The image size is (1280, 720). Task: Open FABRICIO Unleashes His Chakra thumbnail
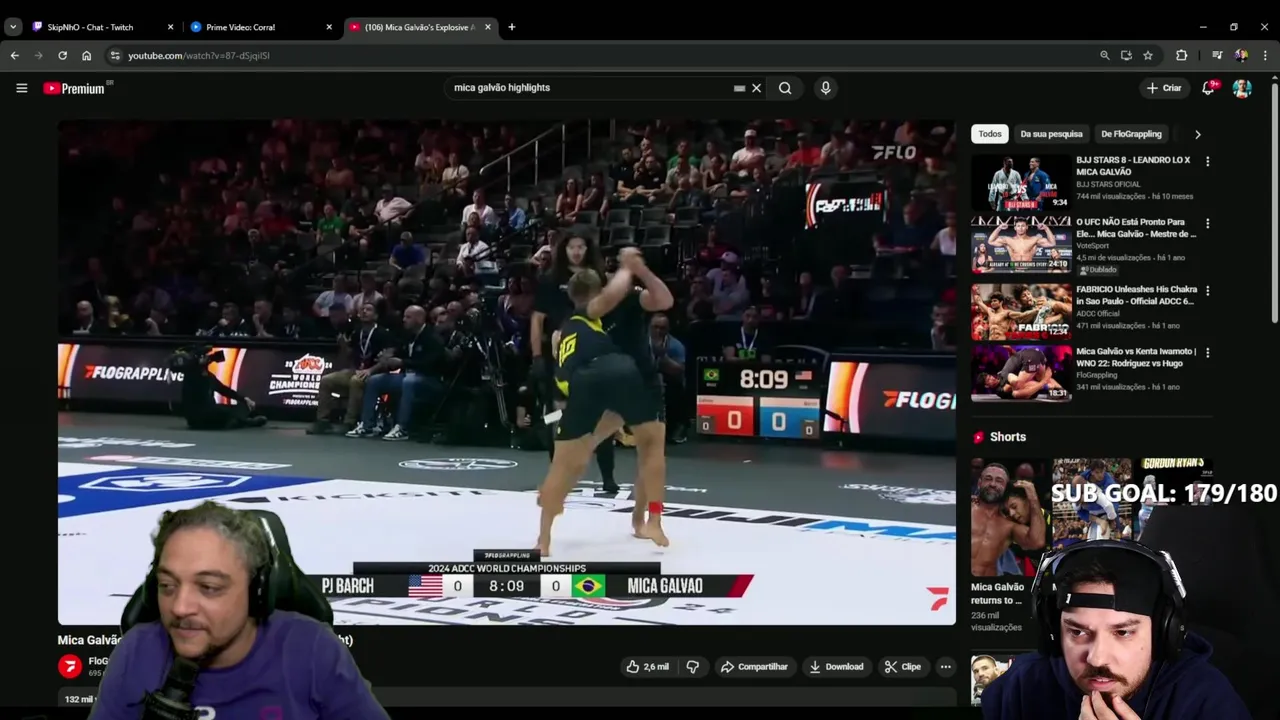[x=1021, y=312]
